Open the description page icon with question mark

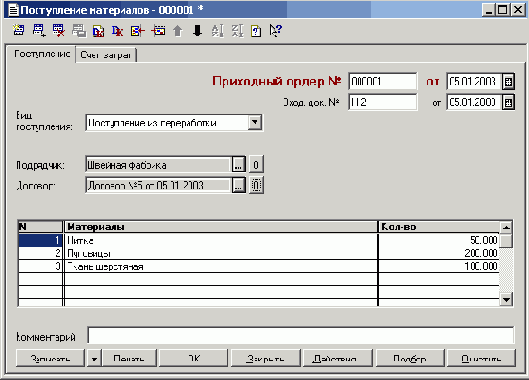click(x=256, y=31)
